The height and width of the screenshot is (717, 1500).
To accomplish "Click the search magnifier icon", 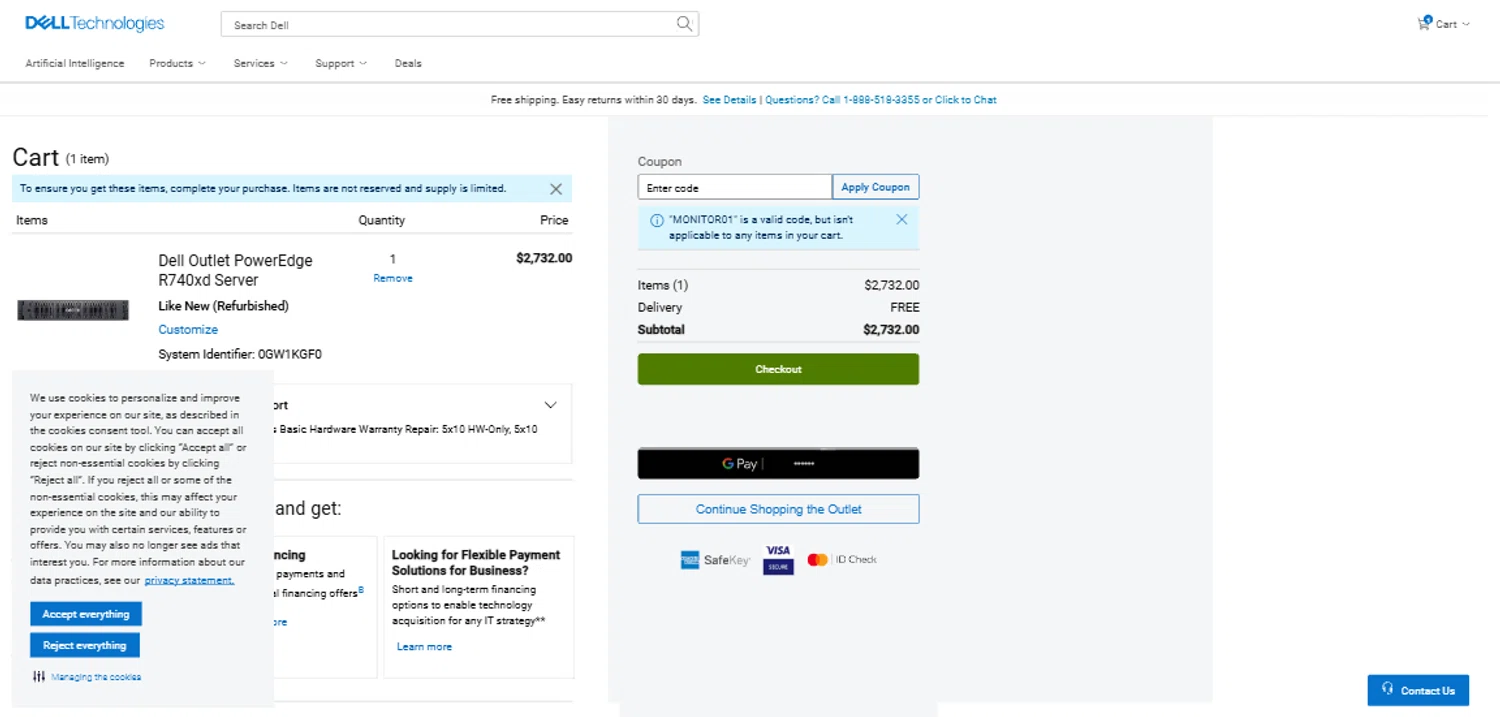I will [x=684, y=24].
